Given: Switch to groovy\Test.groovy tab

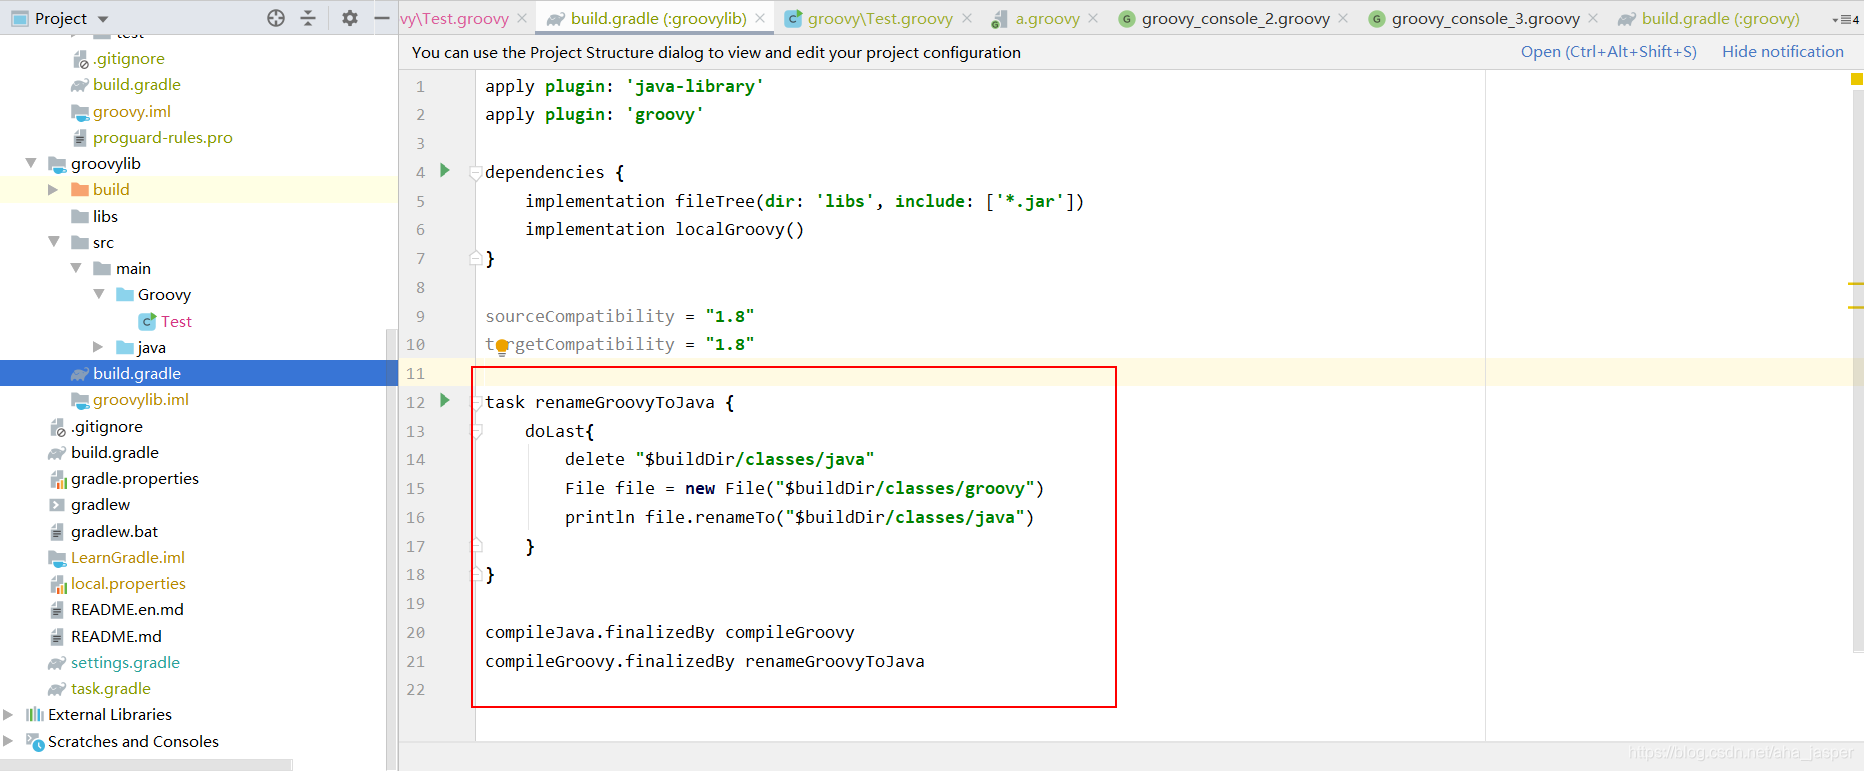Looking at the screenshot, I should [880, 18].
